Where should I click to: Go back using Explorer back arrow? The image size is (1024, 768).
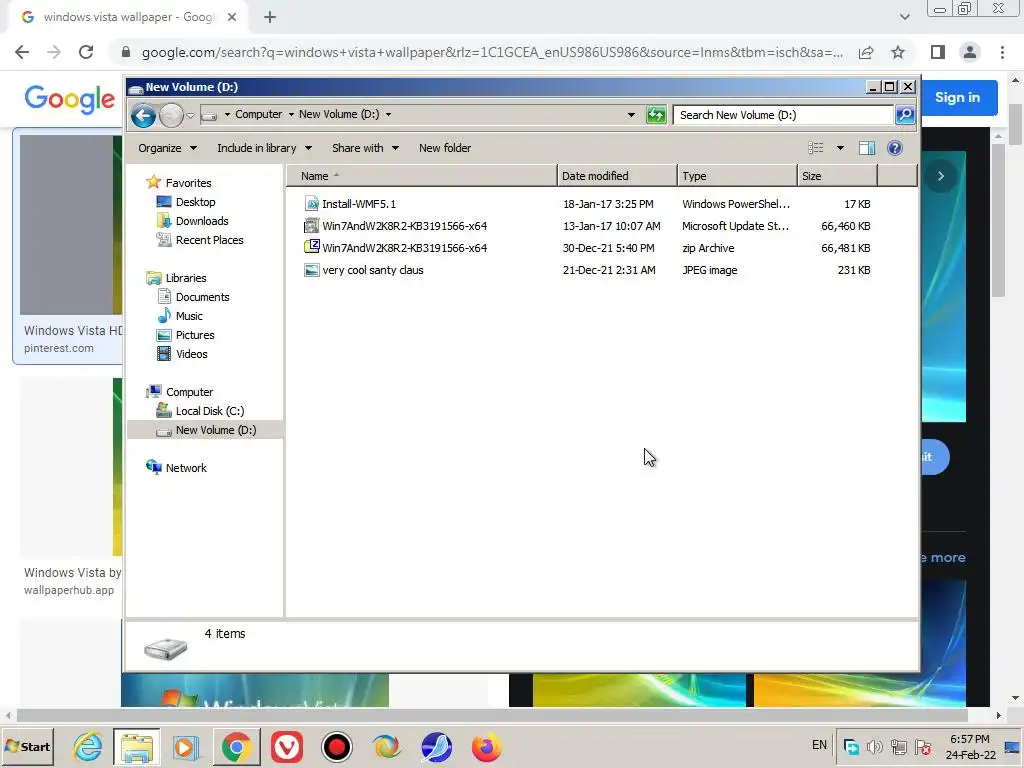(143, 116)
